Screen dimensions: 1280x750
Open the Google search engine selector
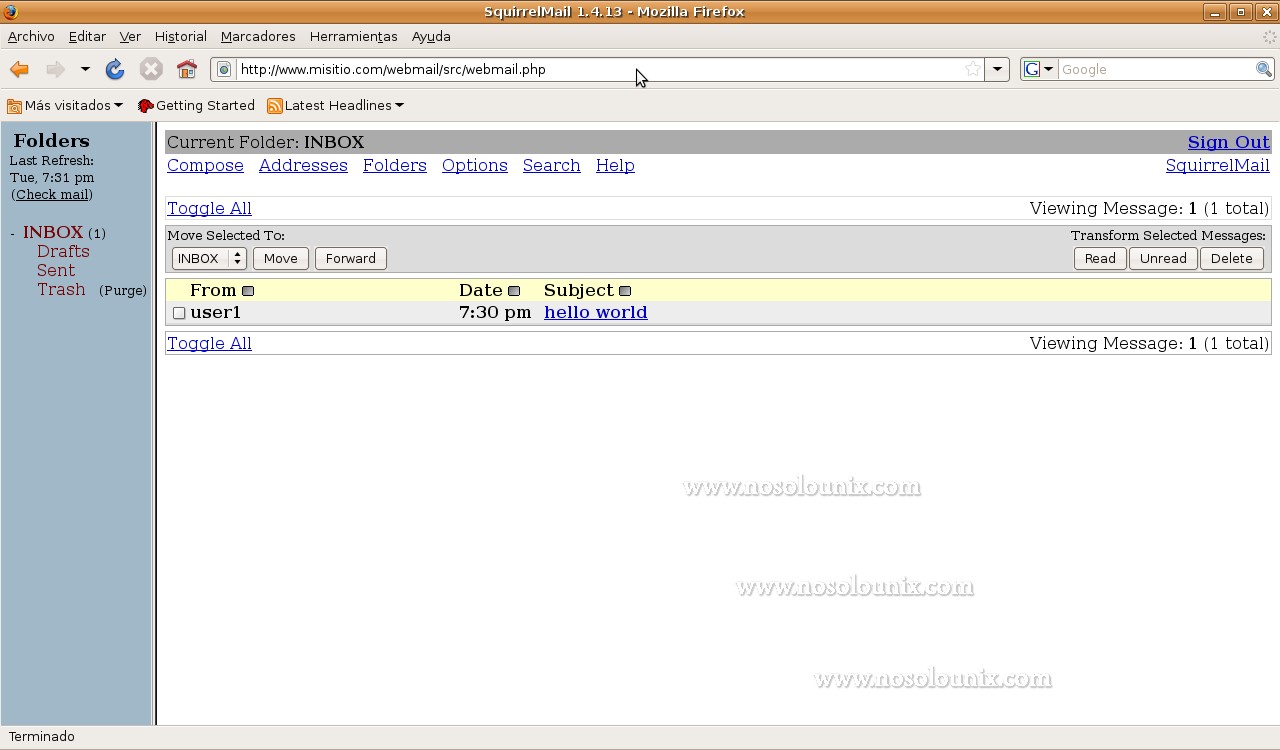(1039, 69)
